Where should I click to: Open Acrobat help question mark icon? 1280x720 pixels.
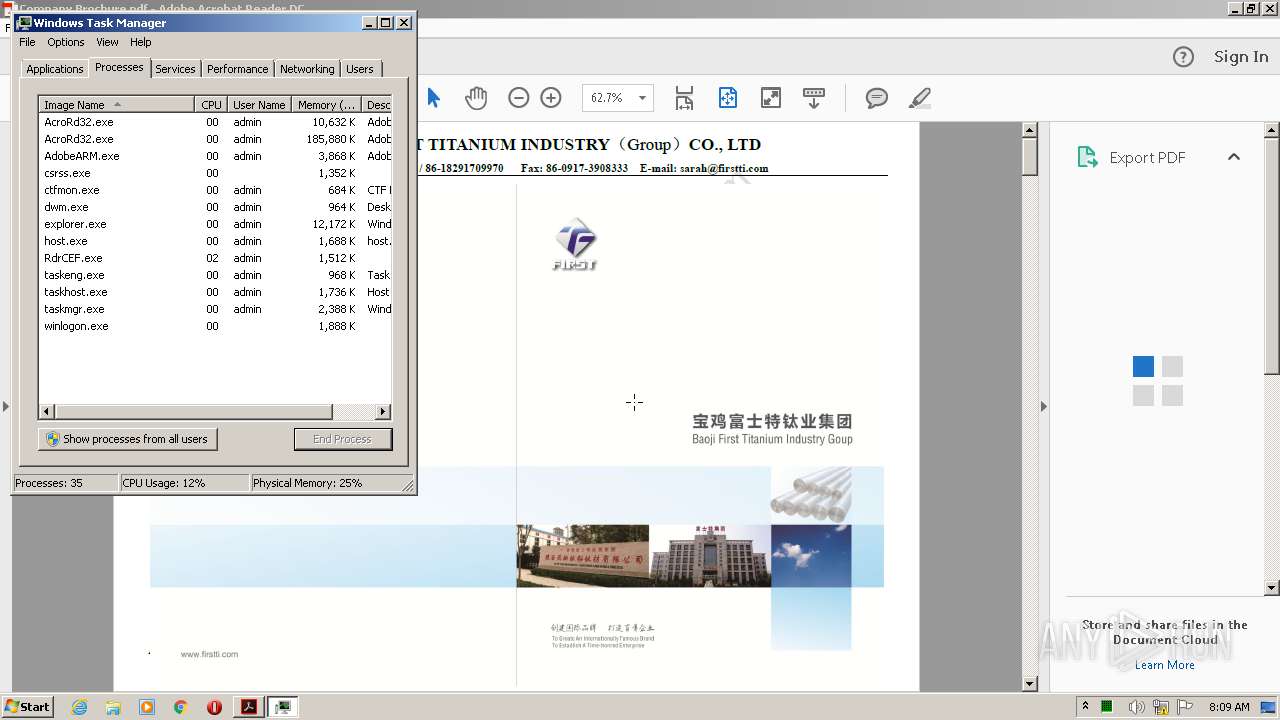tap(1183, 57)
